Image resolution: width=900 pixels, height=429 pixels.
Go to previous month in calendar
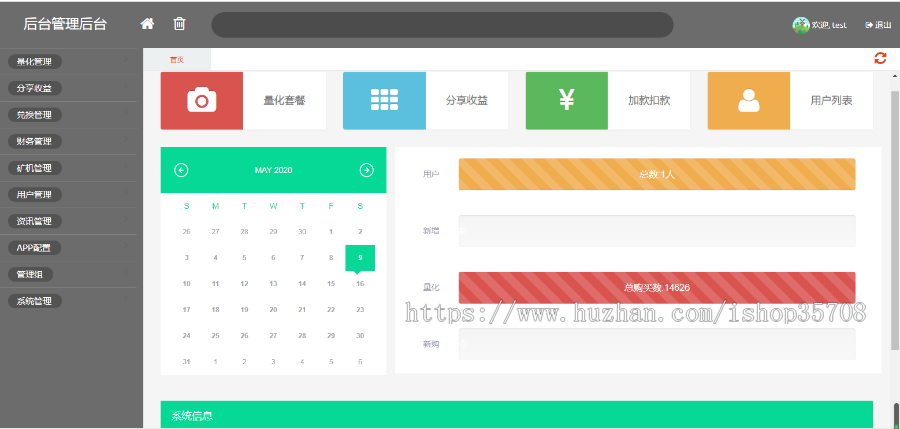pyautogui.click(x=181, y=170)
